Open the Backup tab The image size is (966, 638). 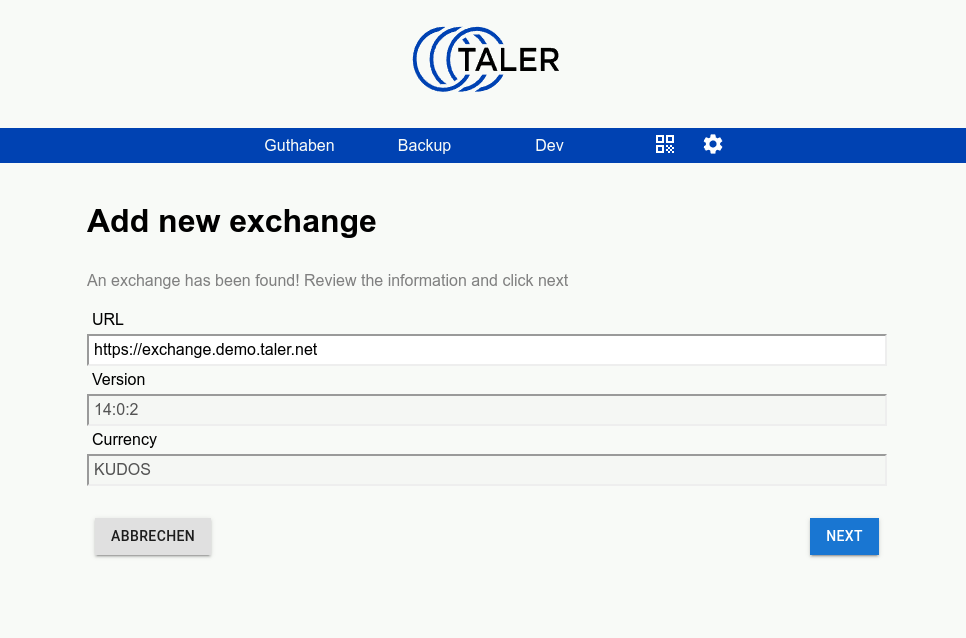pos(424,145)
